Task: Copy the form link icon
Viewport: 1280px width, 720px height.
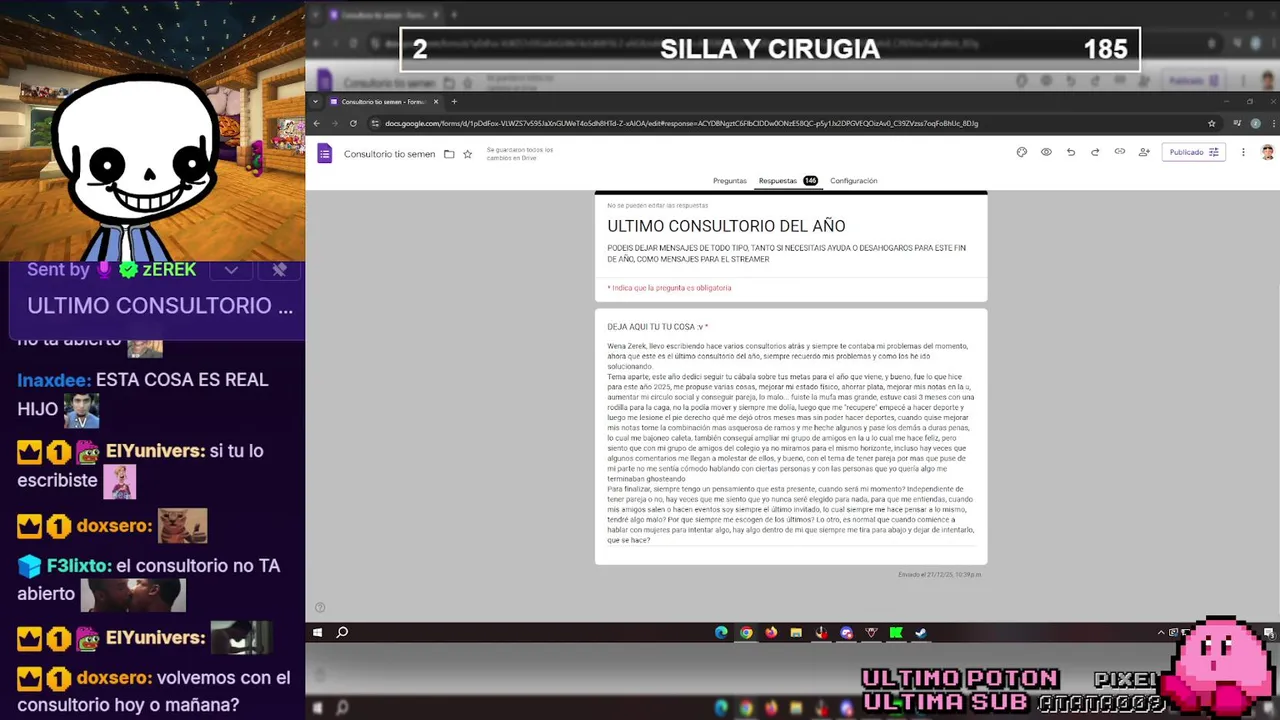Action: click(1119, 152)
